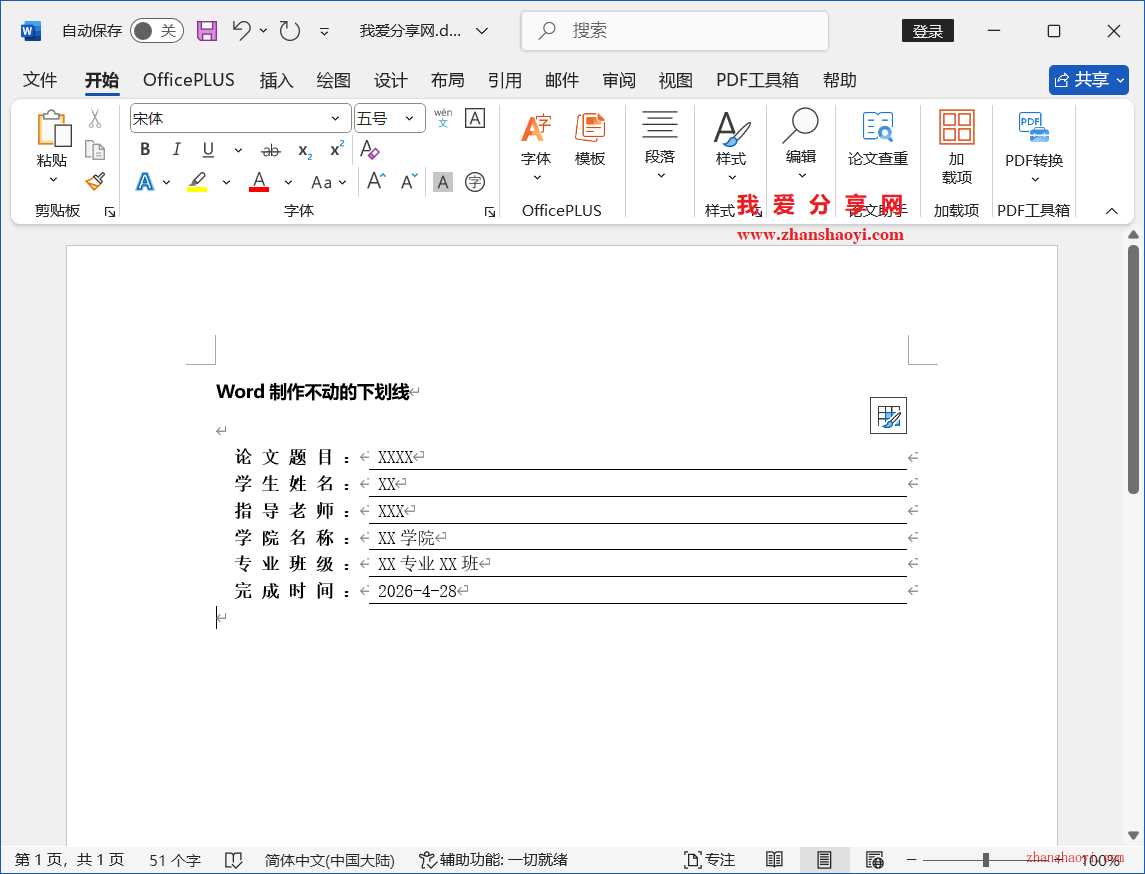The image size is (1145, 874).
Task: Switch to the 审阅 Review tab
Action: [x=619, y=80]
